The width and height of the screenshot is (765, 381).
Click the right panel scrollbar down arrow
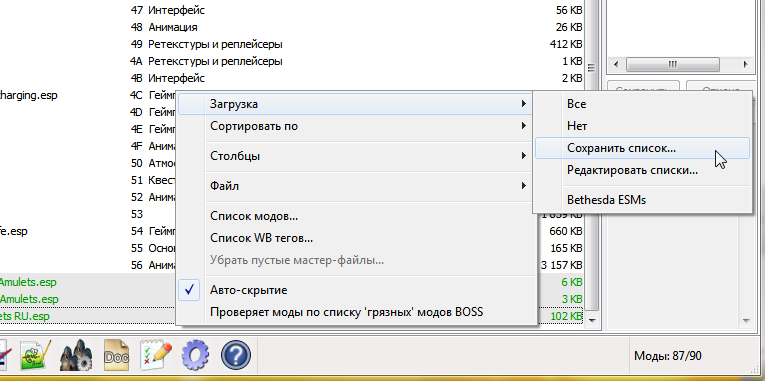tap(746, 321)
